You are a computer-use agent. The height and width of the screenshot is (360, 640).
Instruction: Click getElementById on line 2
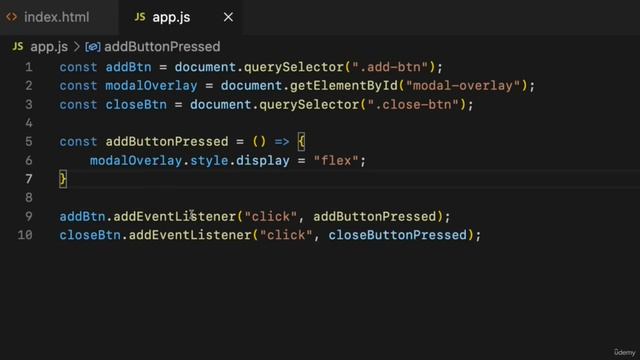tap(344, 86)
